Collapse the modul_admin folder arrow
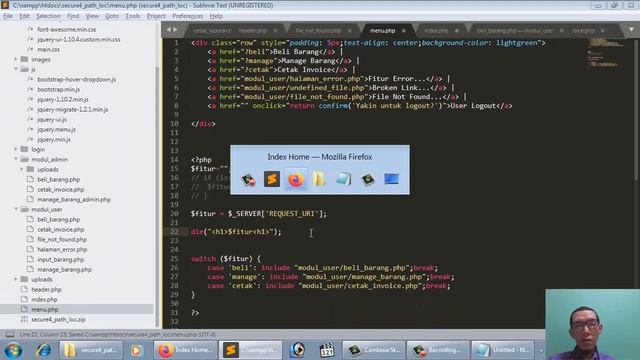Screen dimensions: 640x360 pyautogui.click(x=16, y=159)
